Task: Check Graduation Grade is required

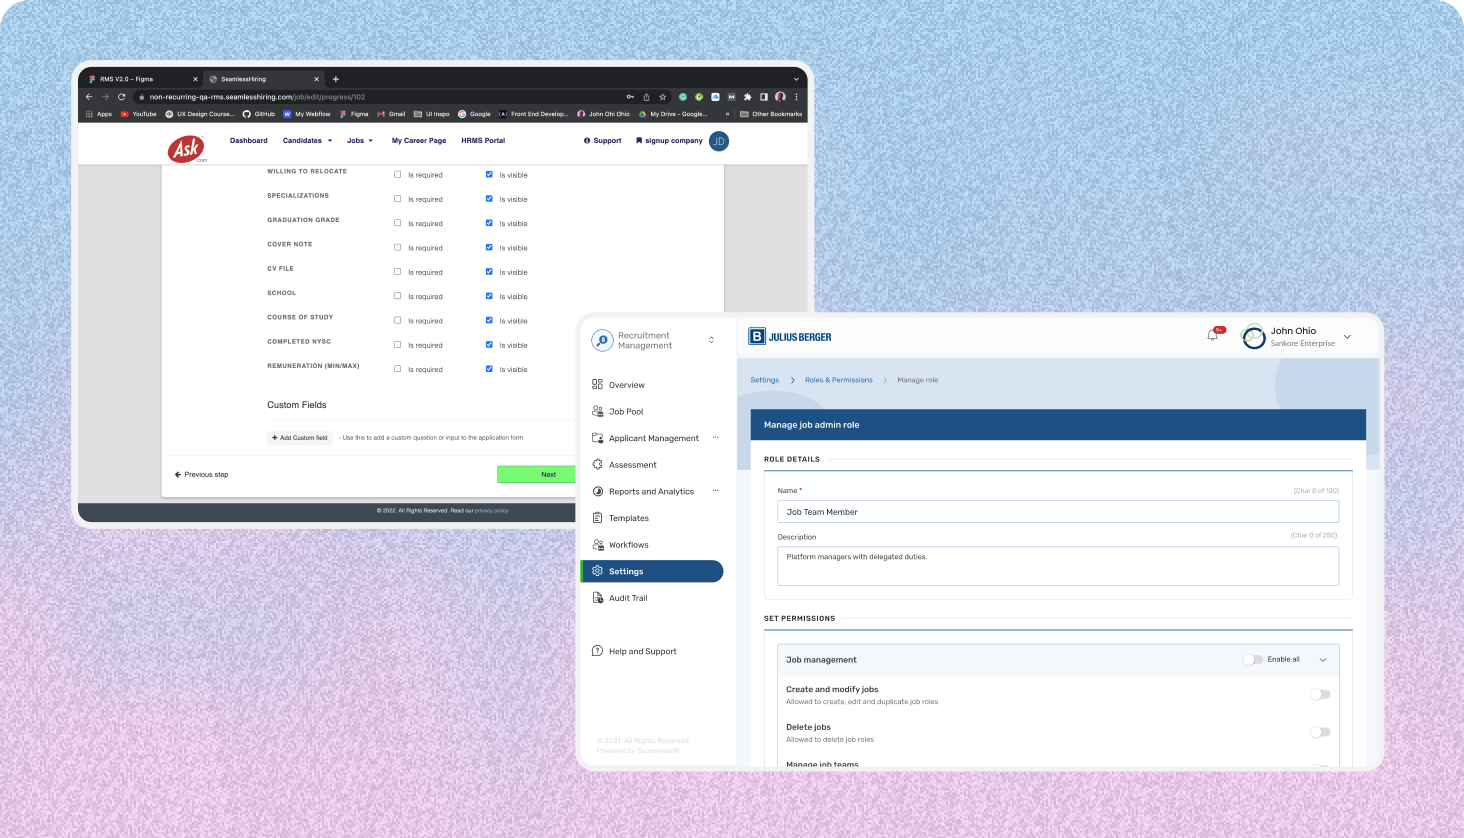Action: pyautogui.click(x=397, y=223)
